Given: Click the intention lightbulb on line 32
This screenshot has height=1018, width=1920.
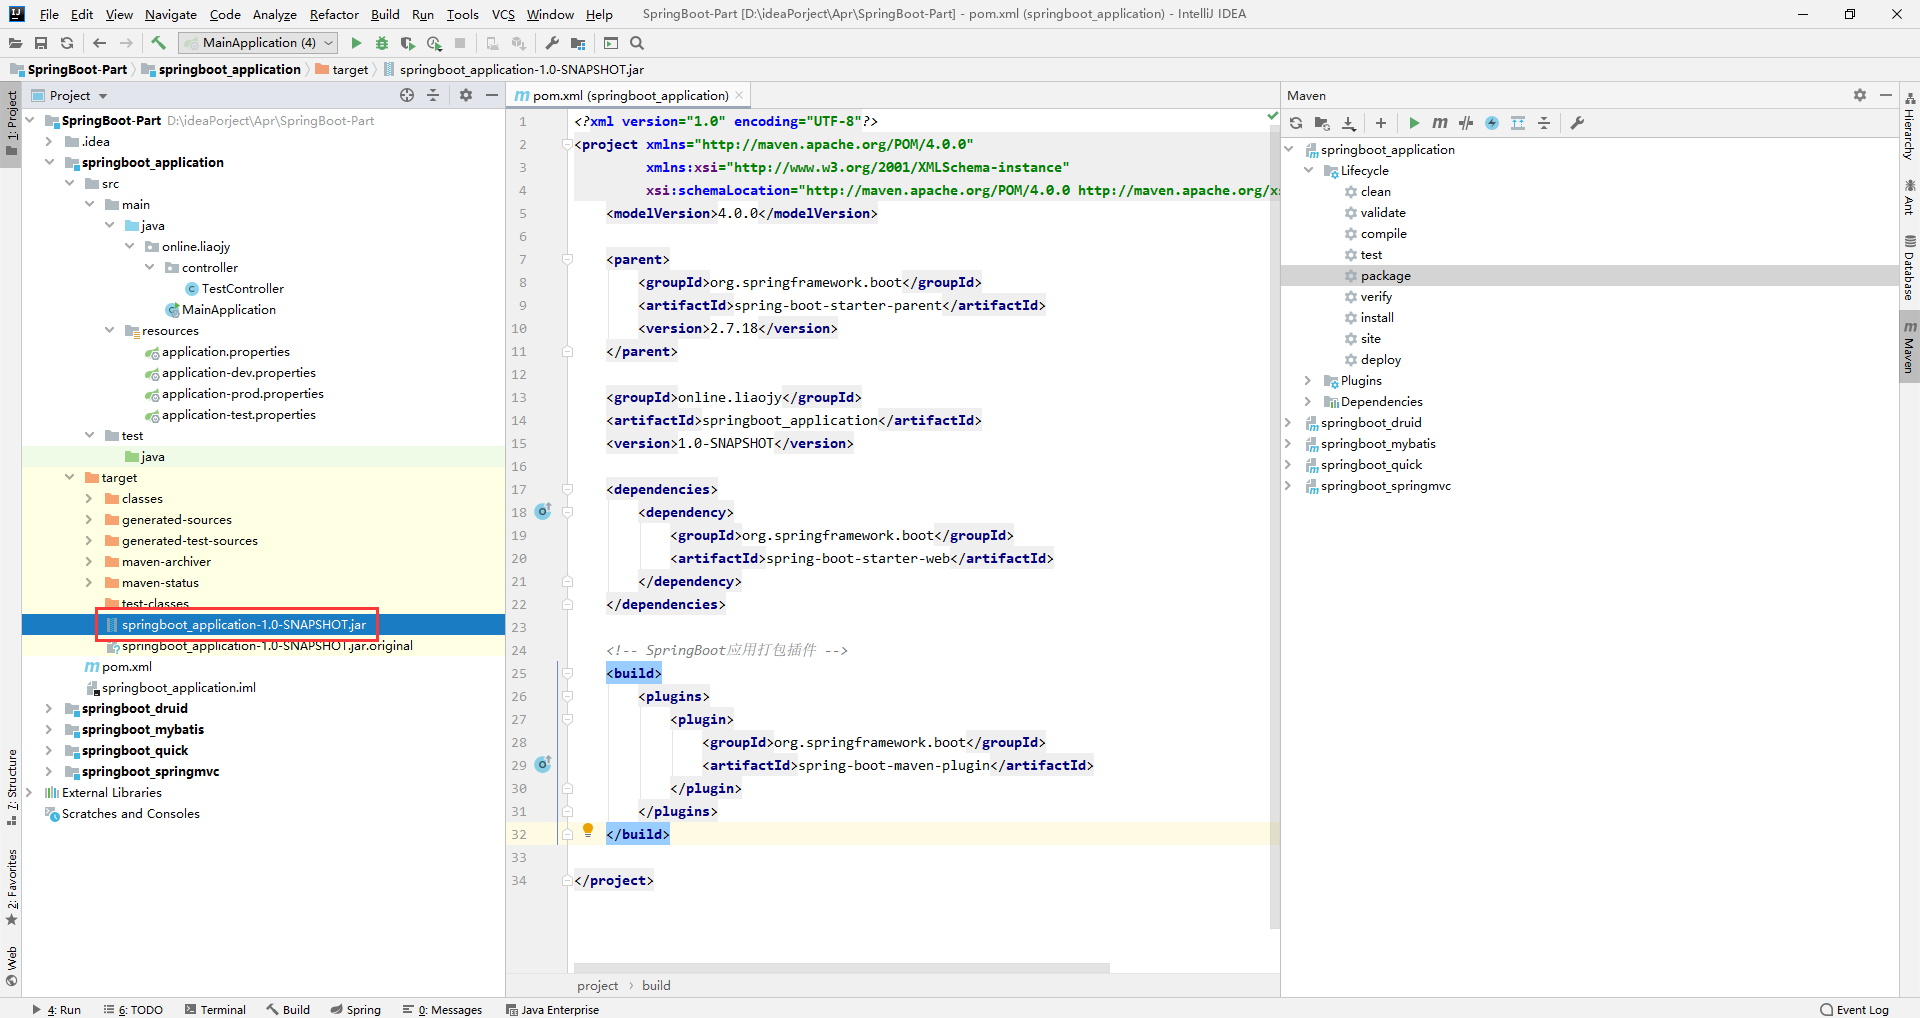Looking at the screenshot, I should click(x=588, y=830).
